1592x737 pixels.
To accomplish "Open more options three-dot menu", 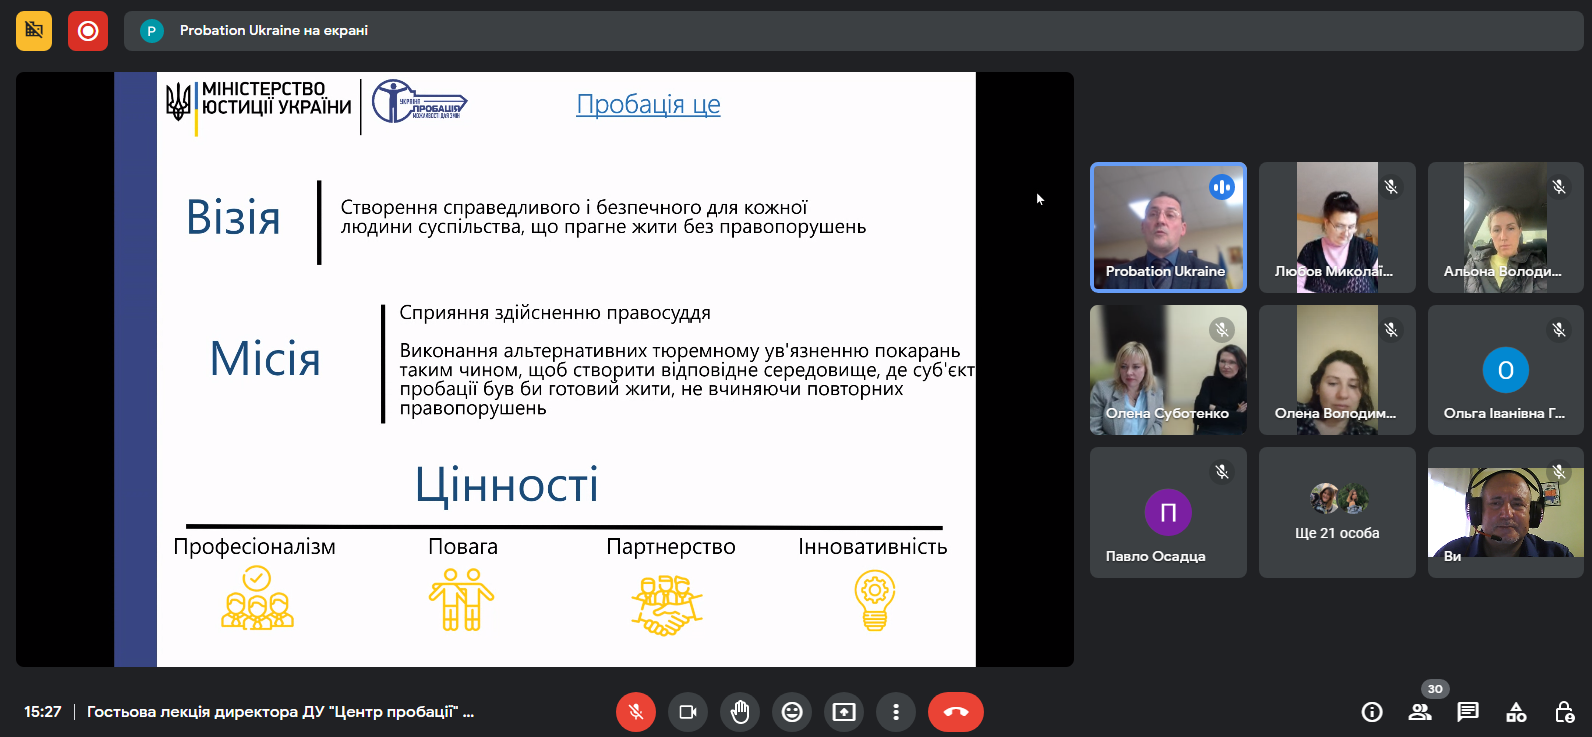I will click(896, 712).
